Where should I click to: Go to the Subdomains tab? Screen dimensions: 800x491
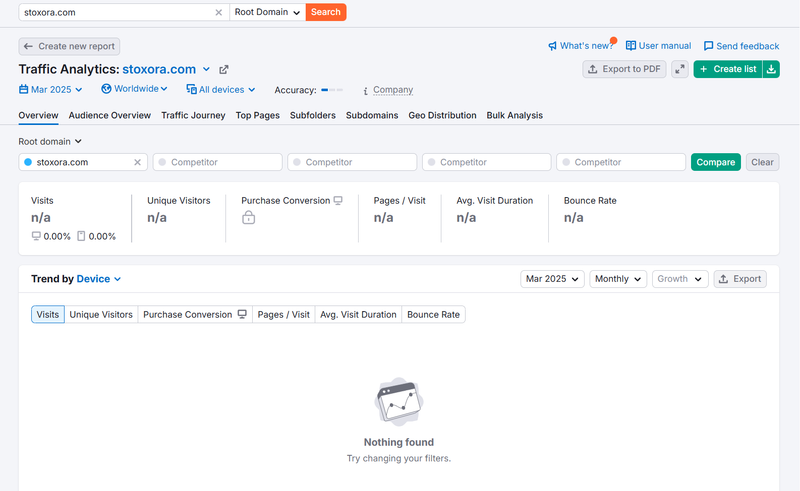click(x=372, y=115)
